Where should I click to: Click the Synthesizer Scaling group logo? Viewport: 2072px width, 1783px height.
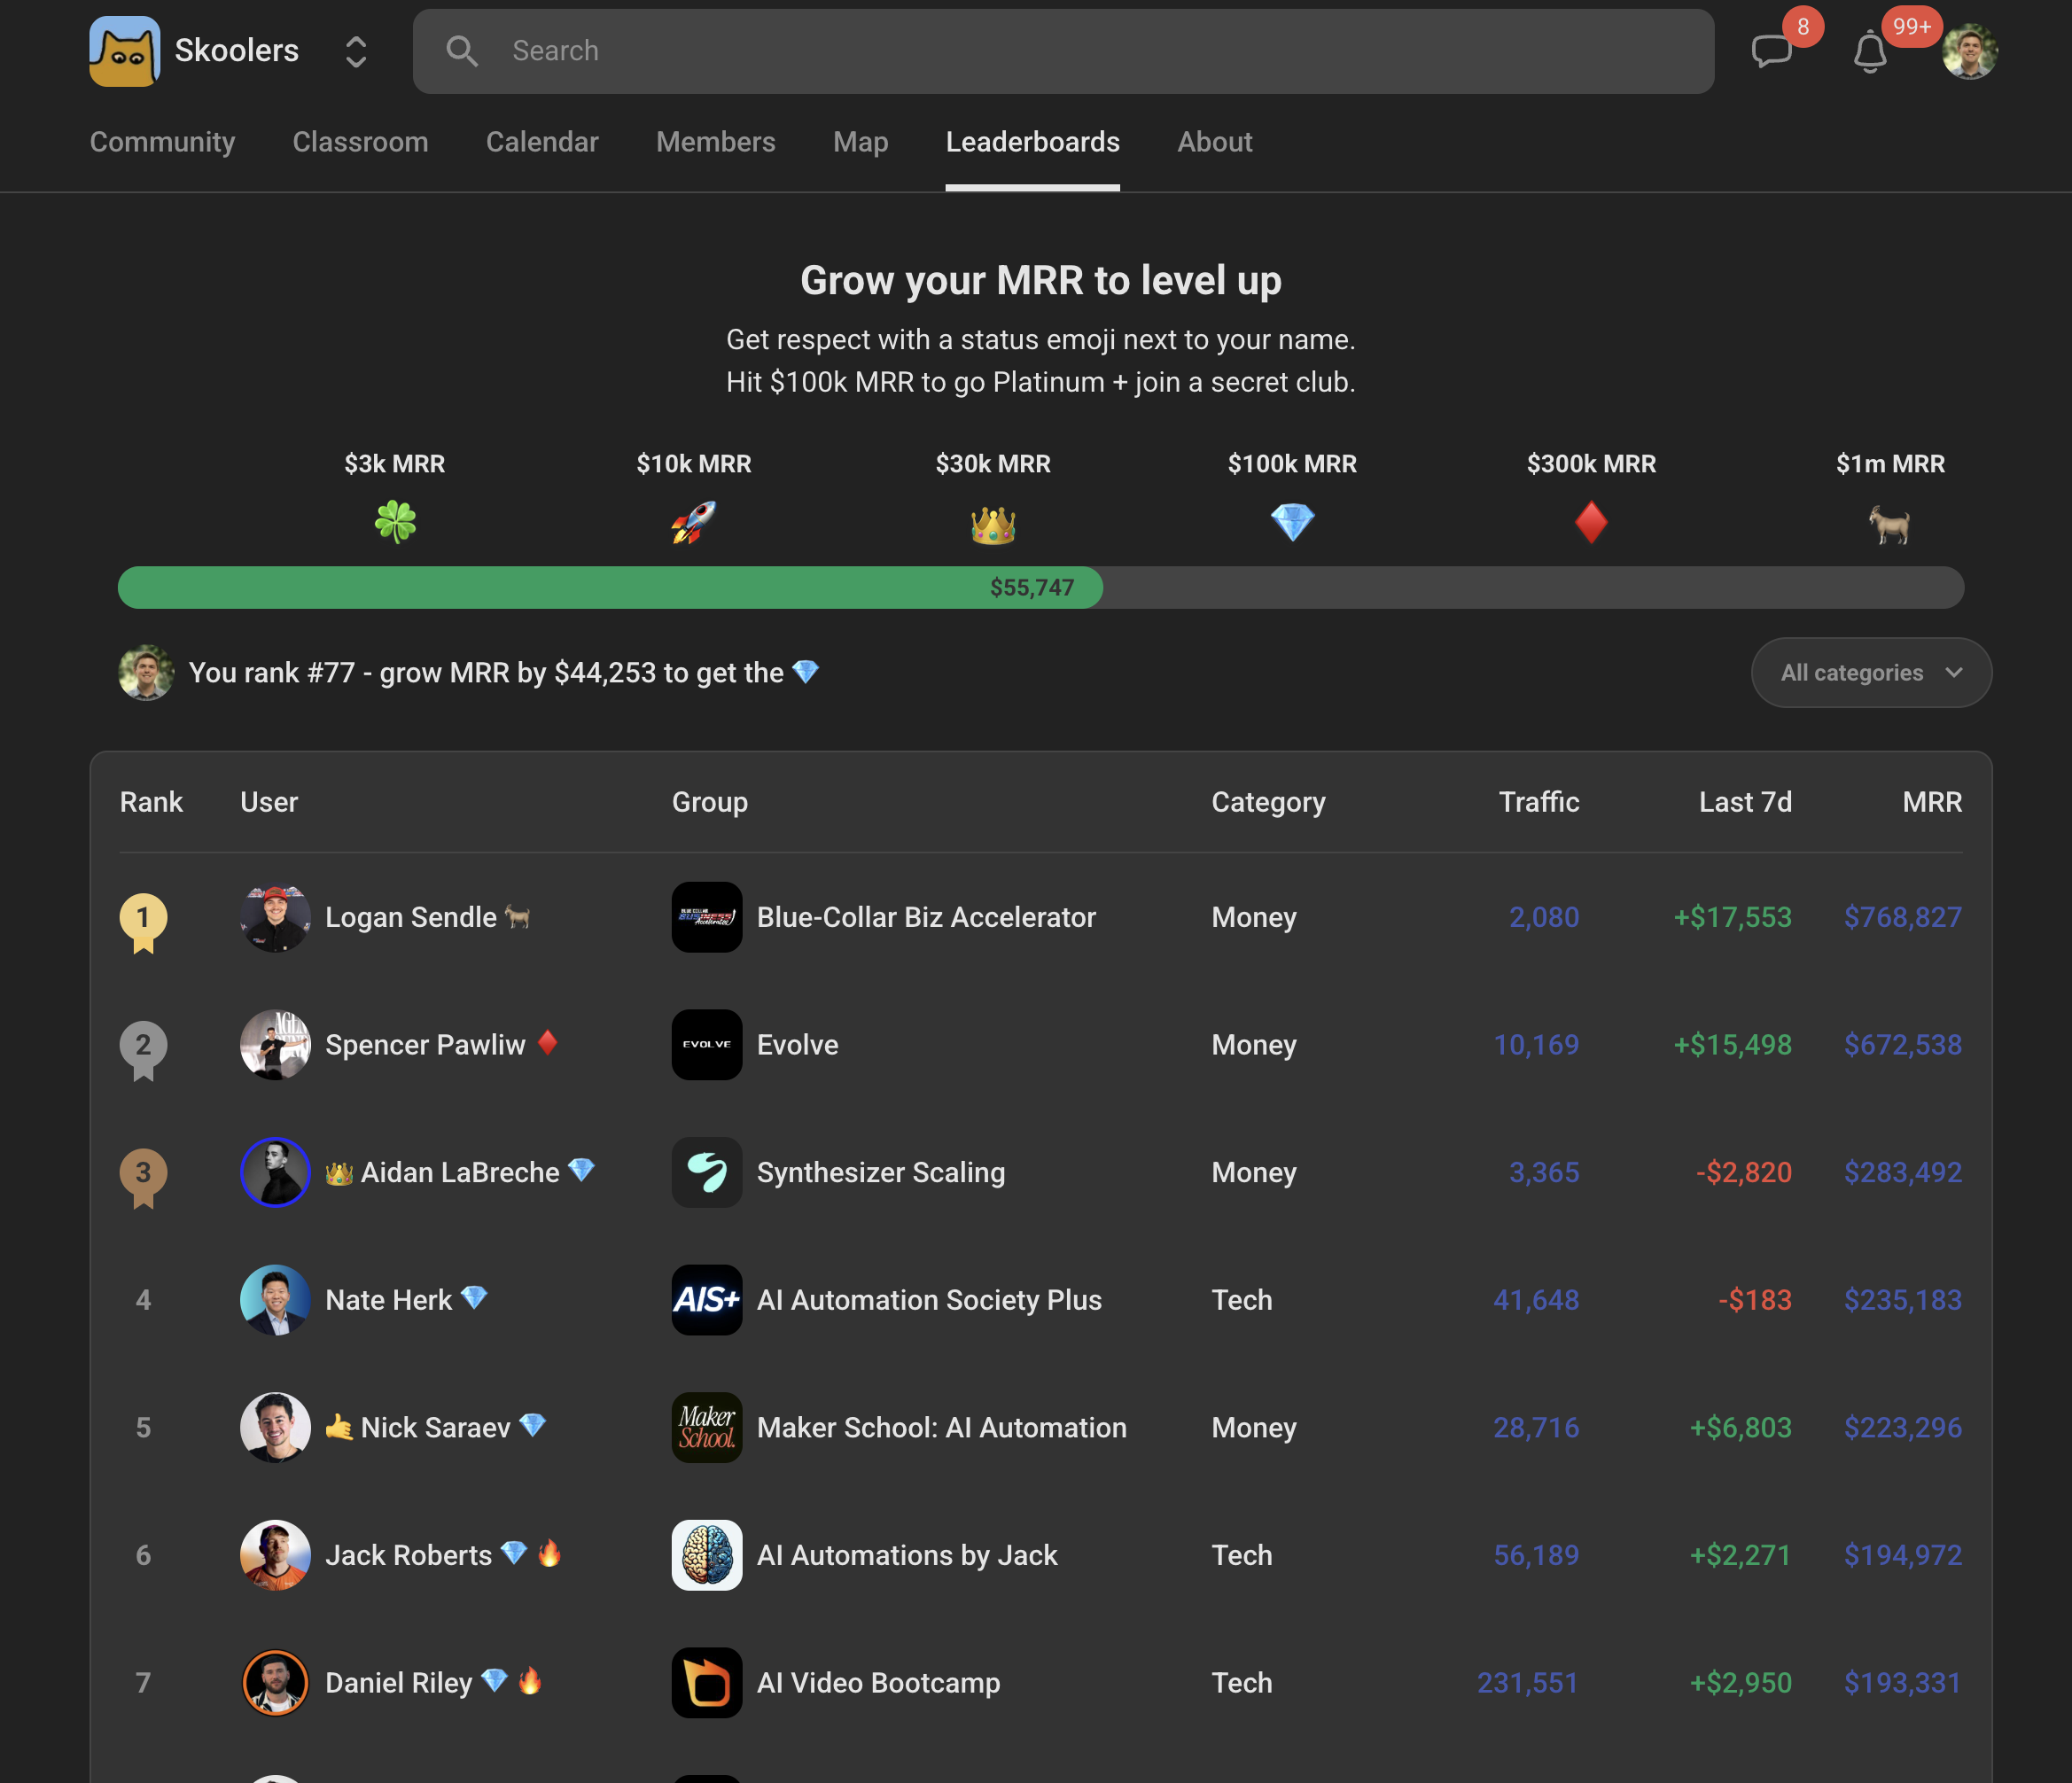click(x=707, y=1172)
